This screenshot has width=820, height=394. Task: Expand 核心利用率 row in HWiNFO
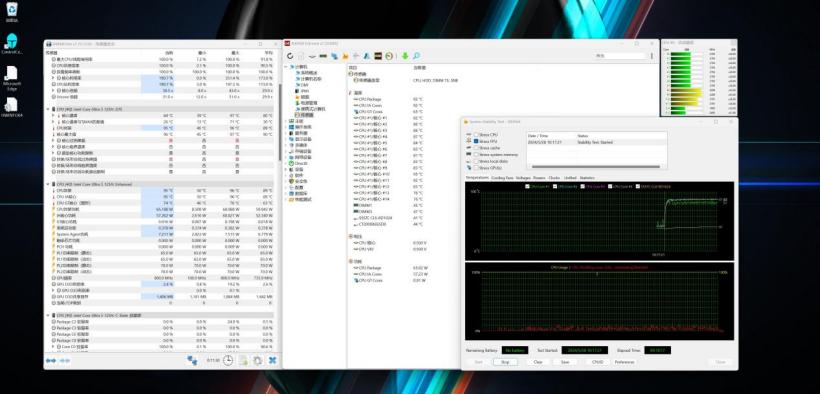53,77
